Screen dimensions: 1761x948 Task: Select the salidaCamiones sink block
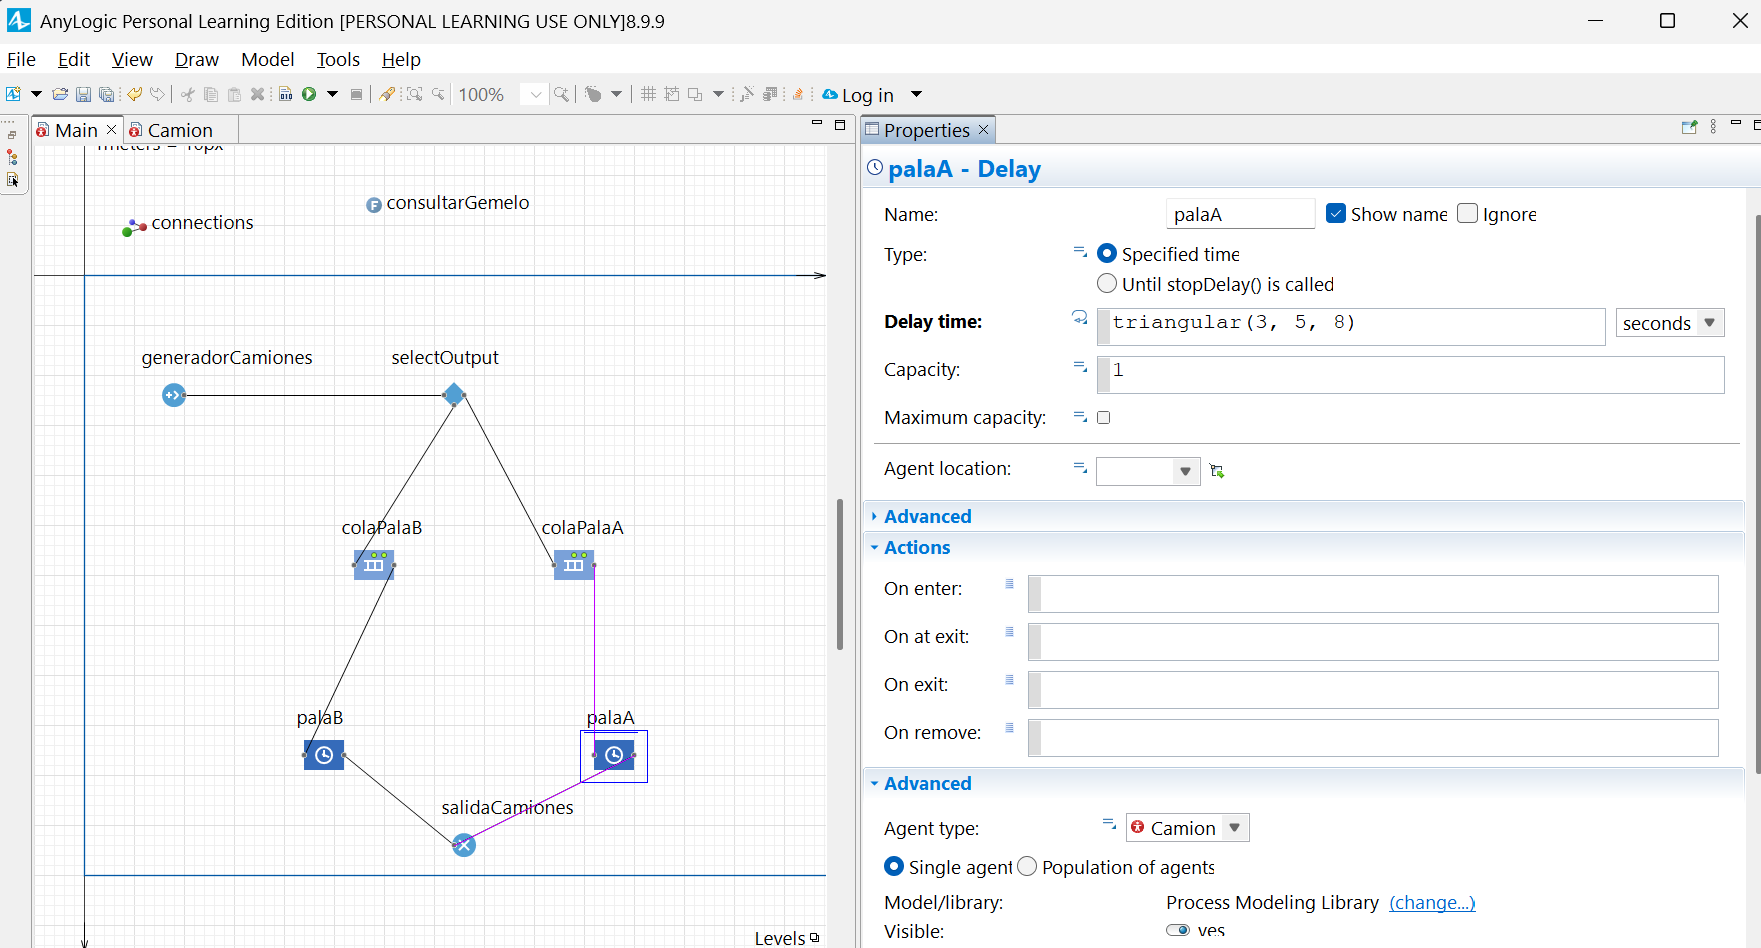pos(463,845)
